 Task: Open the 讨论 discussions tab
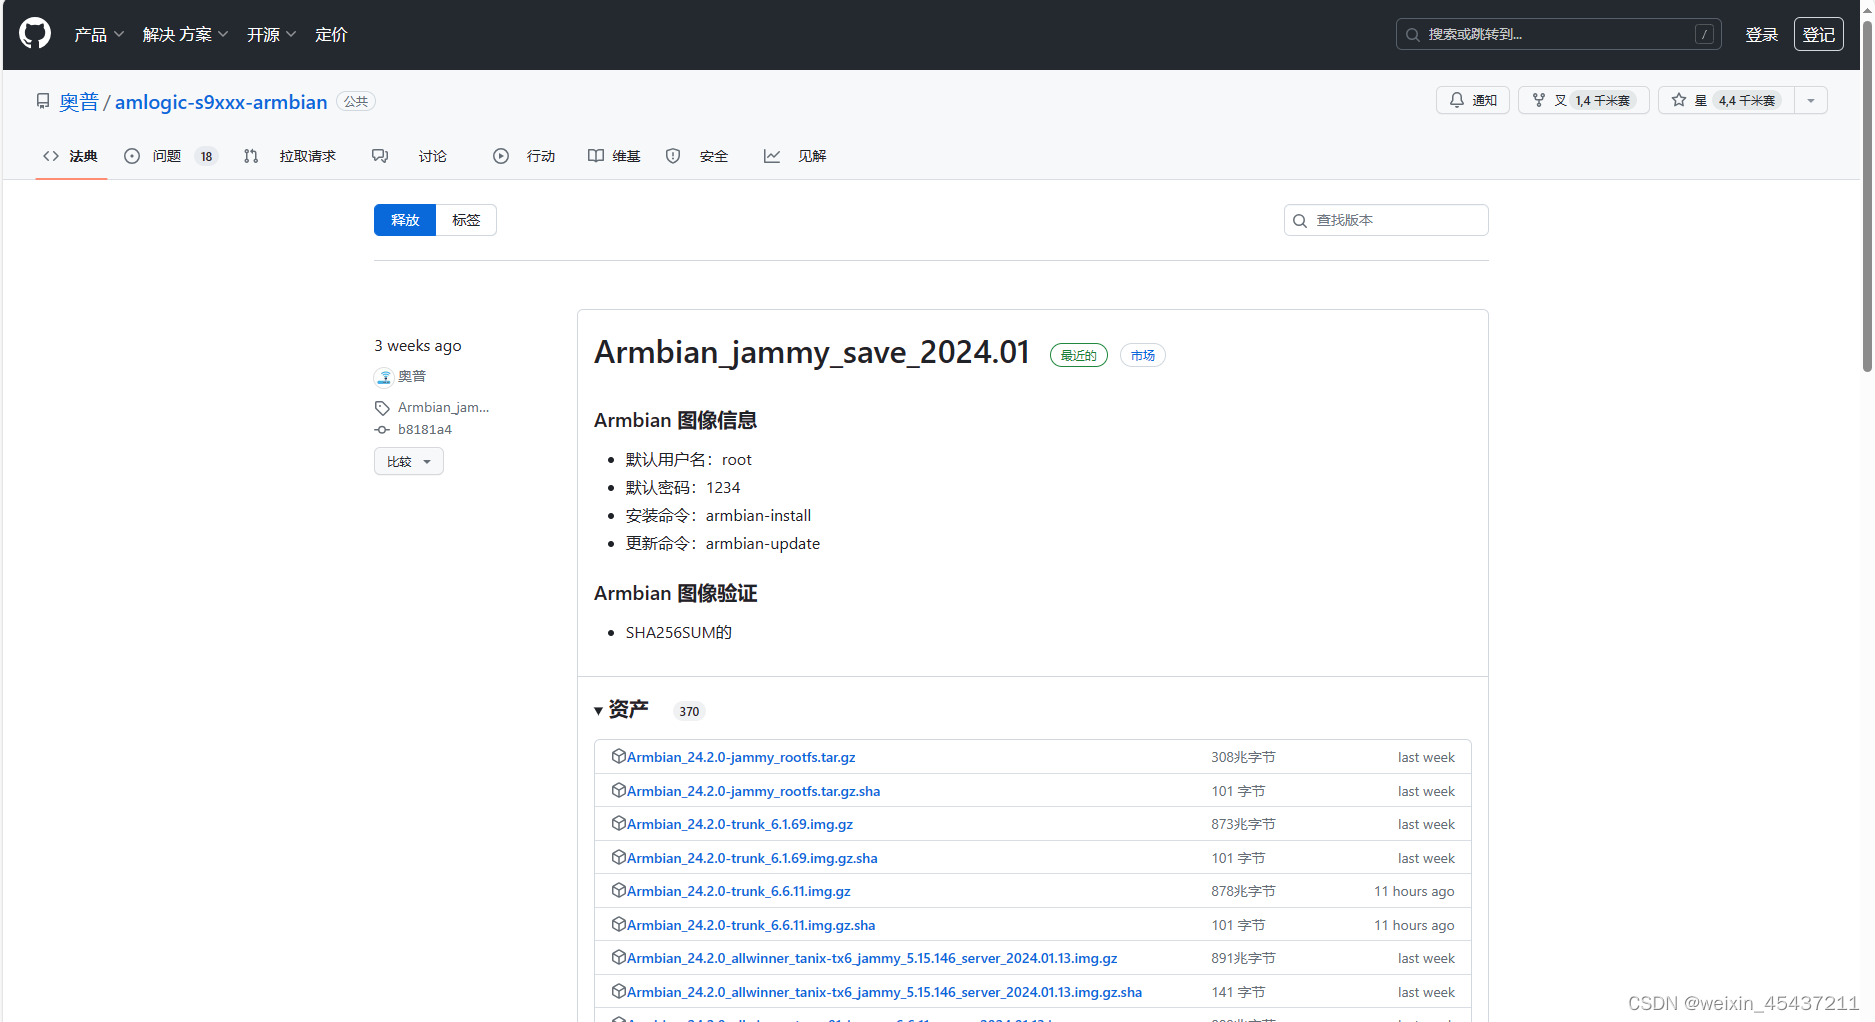pyautogui.click(x=410, y=156)
